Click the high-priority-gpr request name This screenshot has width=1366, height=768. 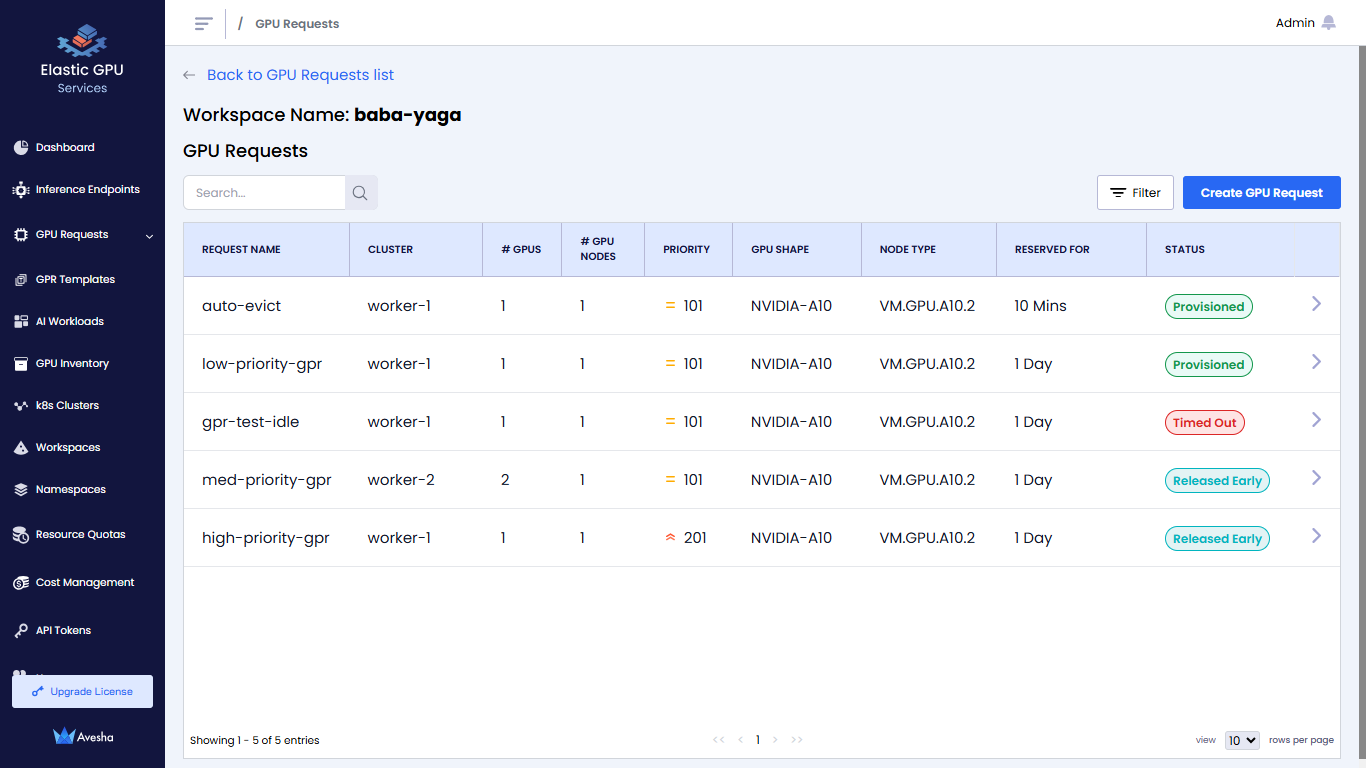tap(266, 538)
